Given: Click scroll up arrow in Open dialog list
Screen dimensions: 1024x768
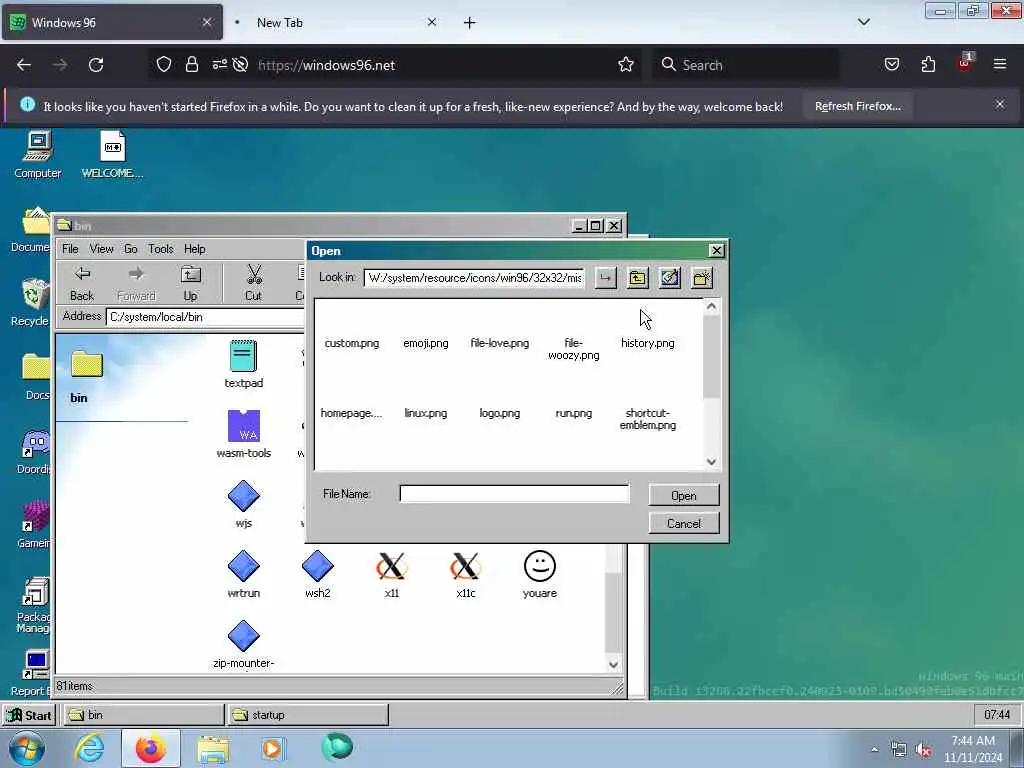Looking at the screenshot, I should point(711,306).
